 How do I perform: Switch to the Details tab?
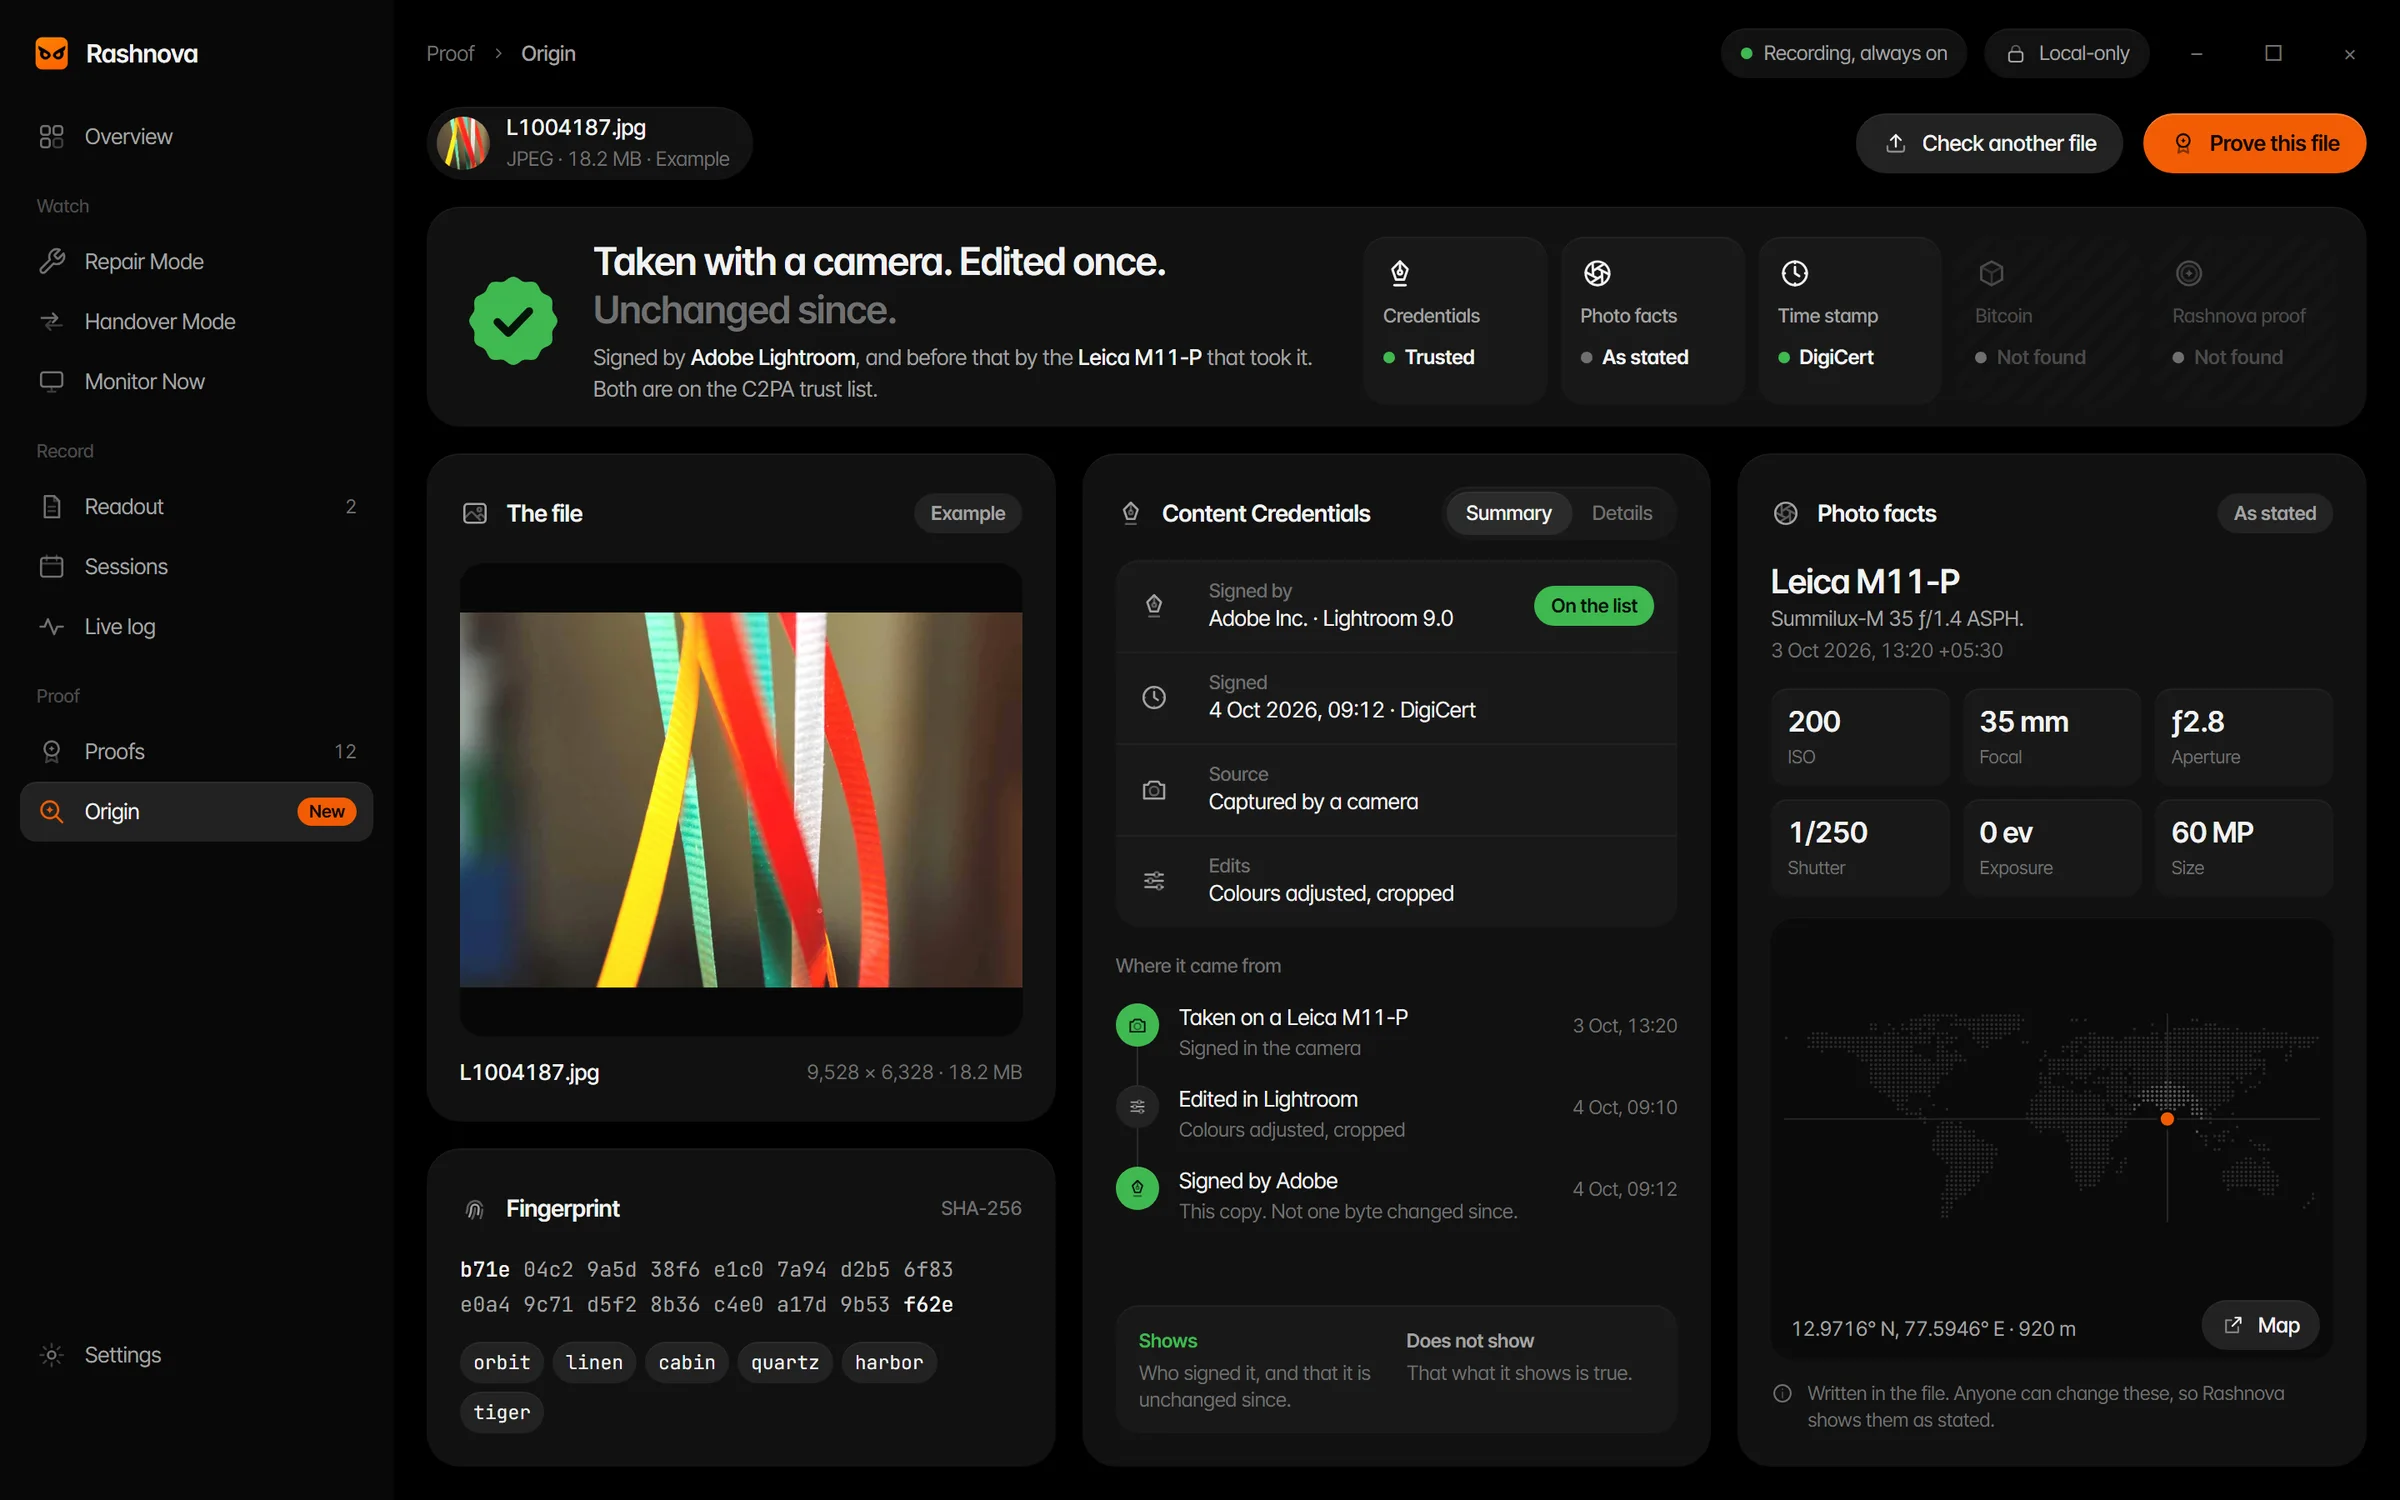pyautogui.click(x=1621, y=513)
